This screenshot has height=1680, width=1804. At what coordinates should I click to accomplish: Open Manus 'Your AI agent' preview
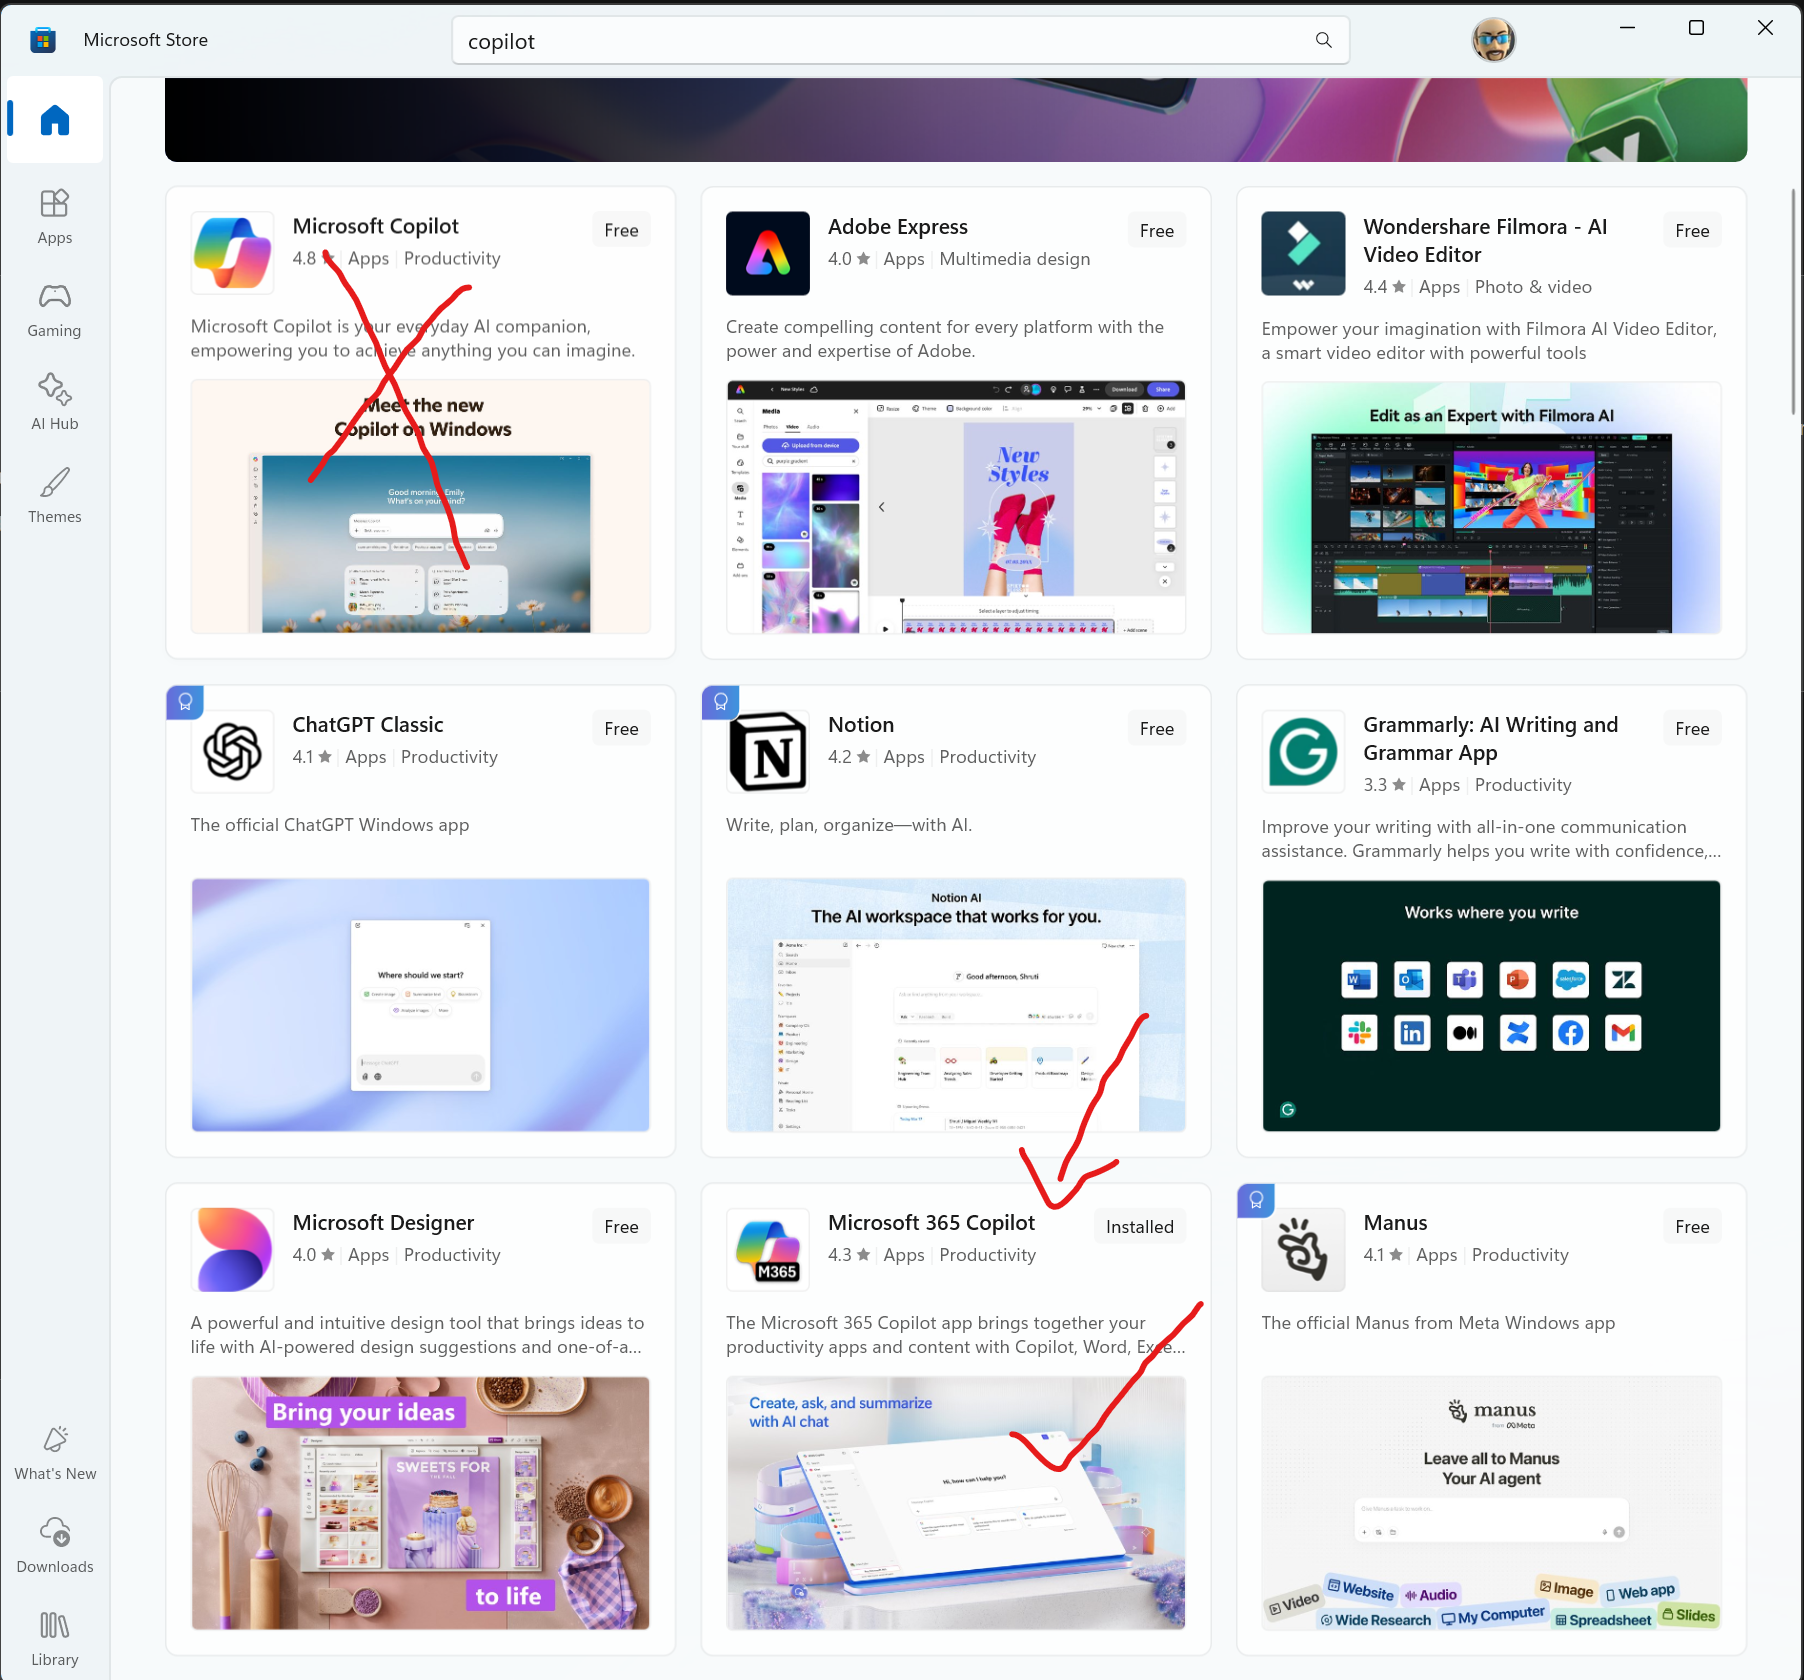[1491, 1503]
